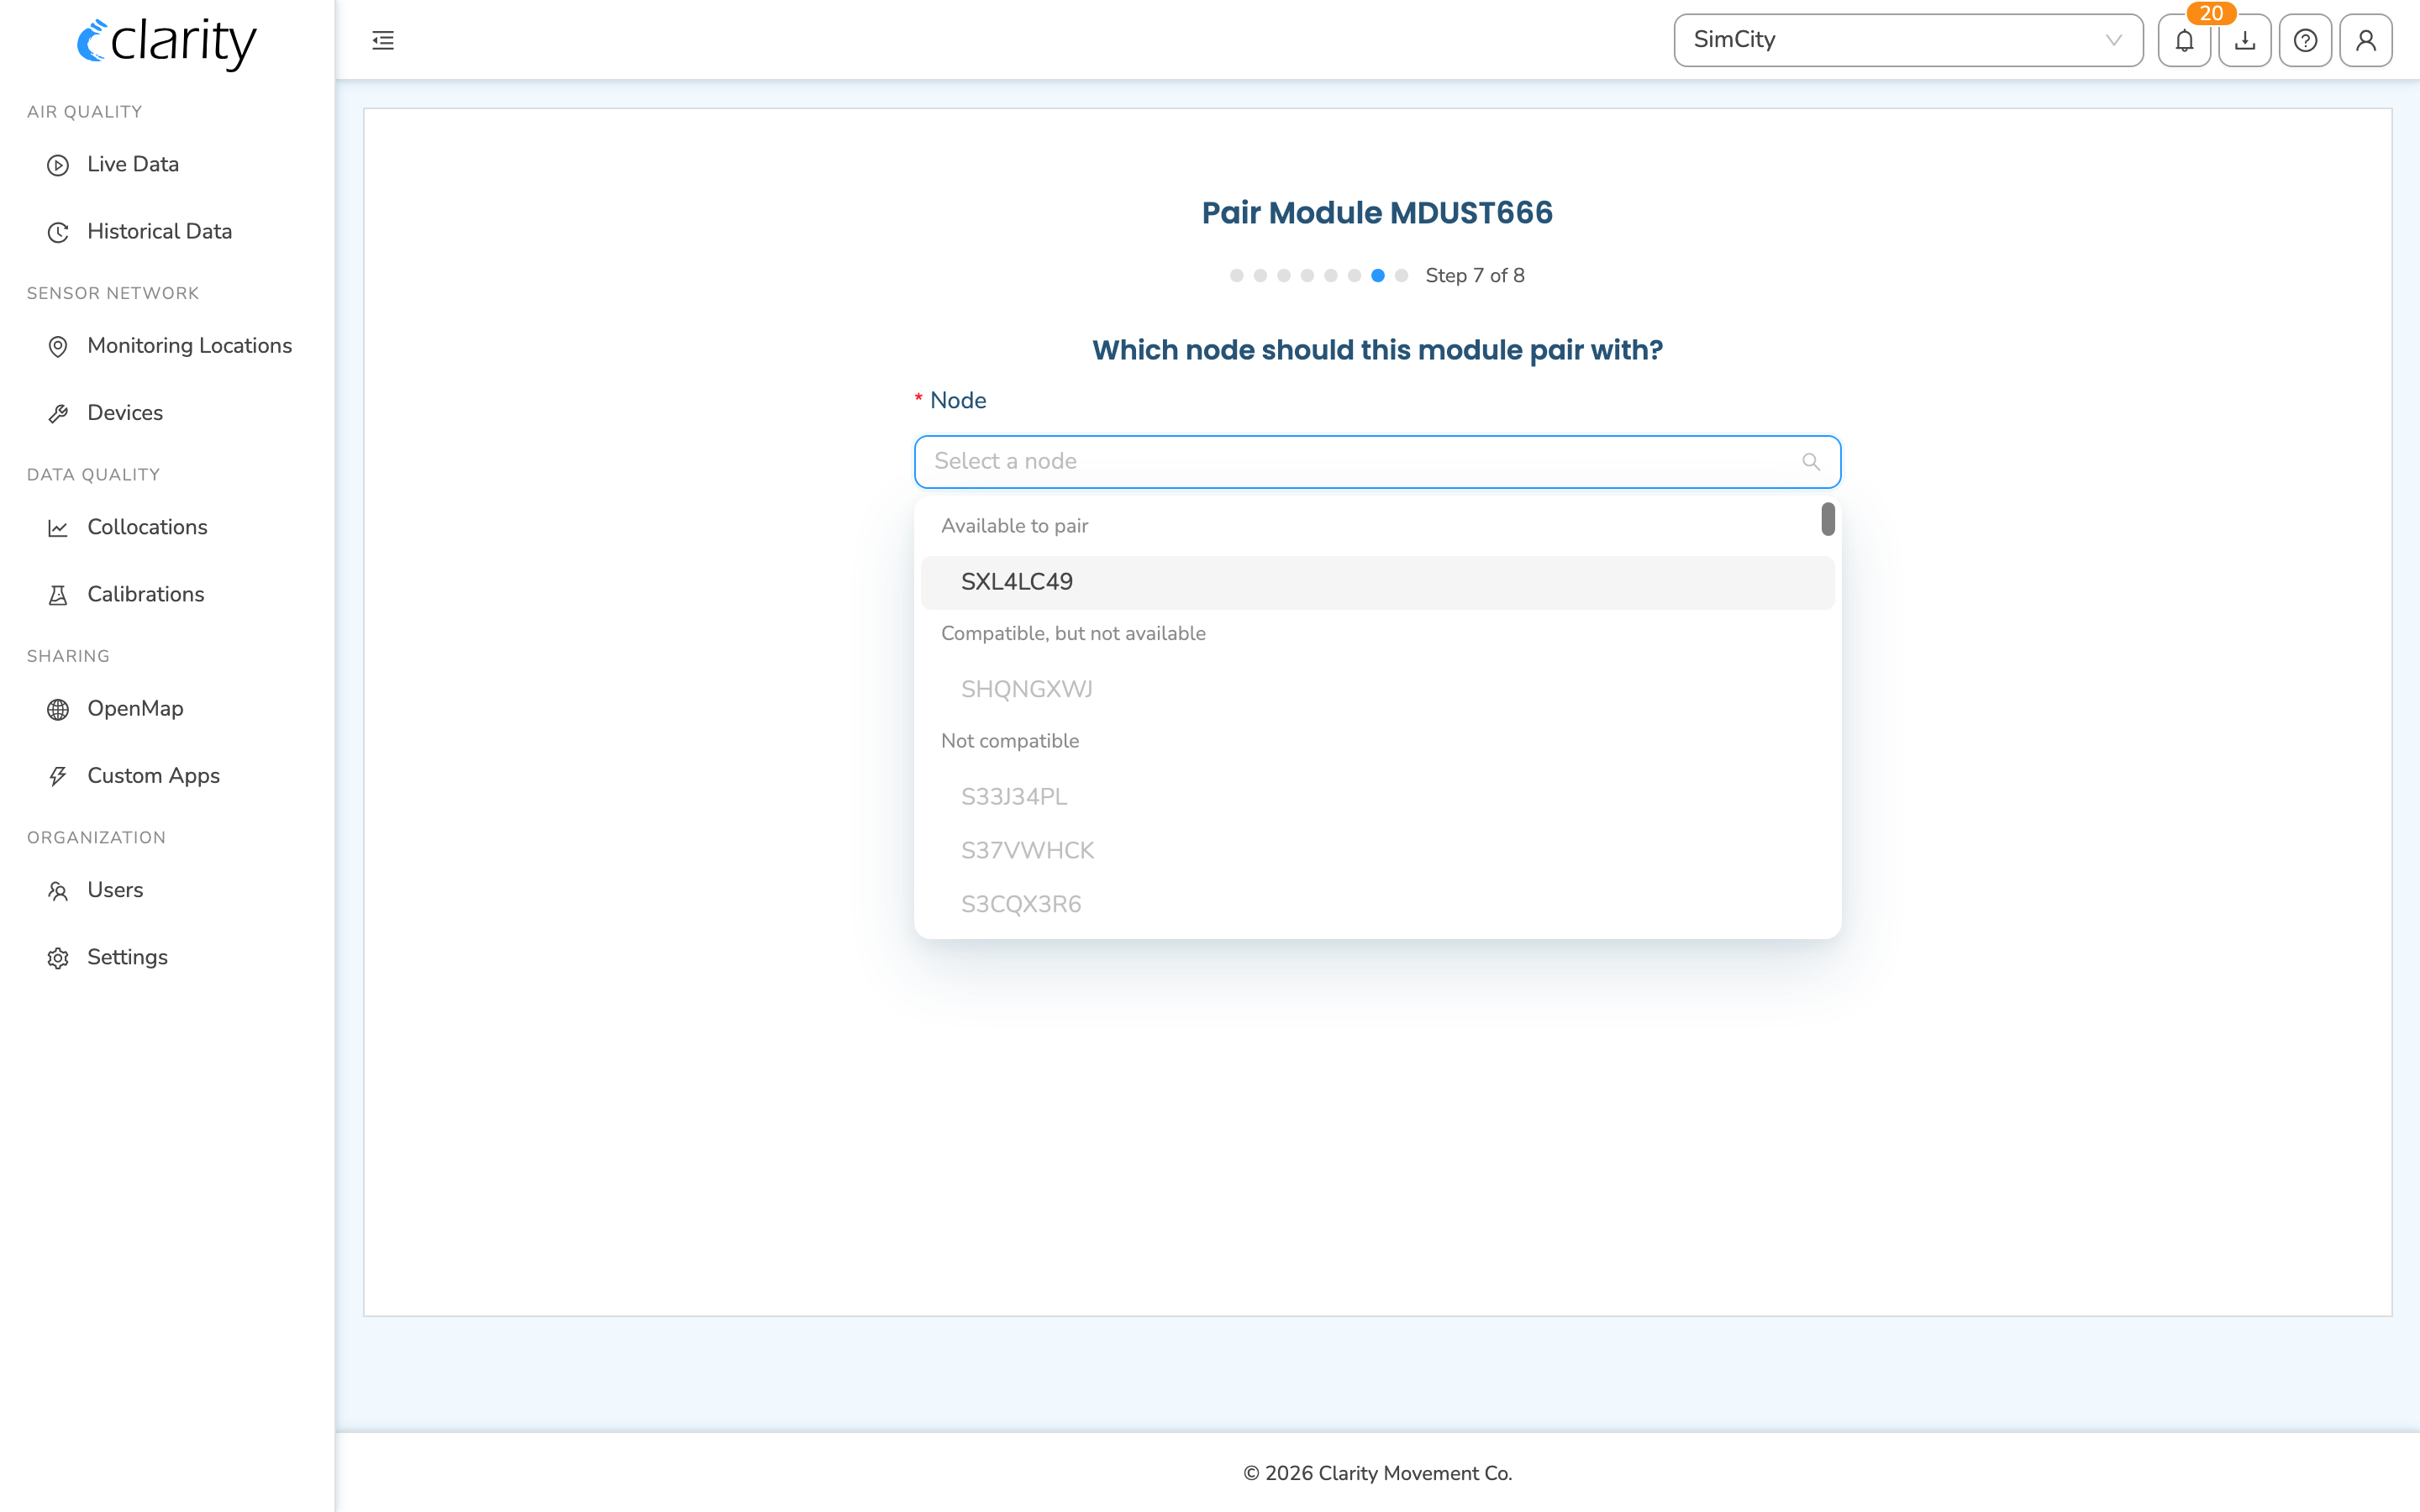Click the Live Data play icon
The height and width of the screenshot is (1512, 2420).
pos(58,165)
